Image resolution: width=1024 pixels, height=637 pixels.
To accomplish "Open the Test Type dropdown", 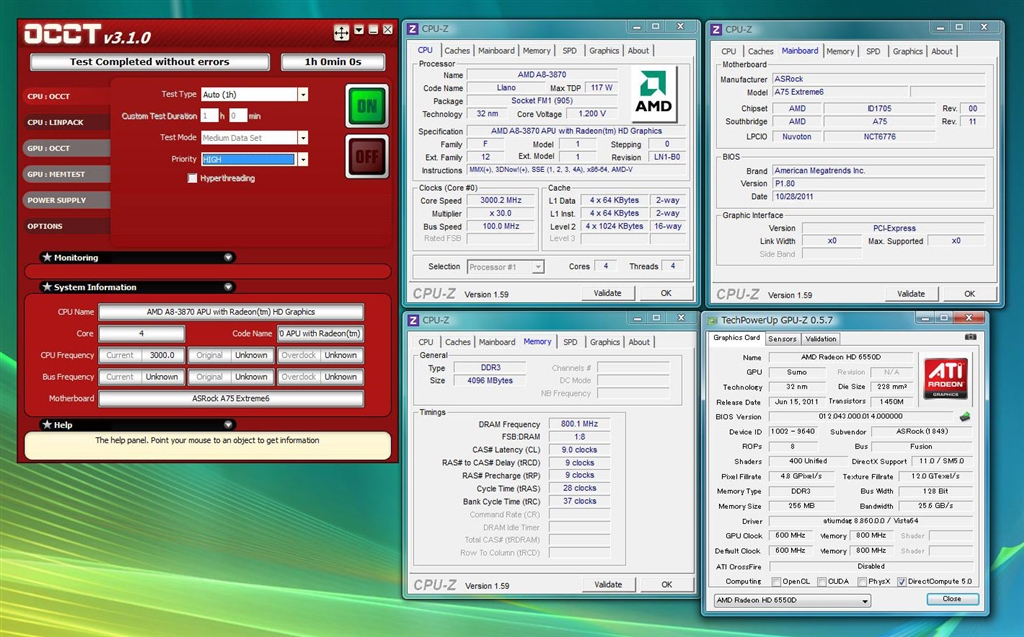I will click(303, 95).
